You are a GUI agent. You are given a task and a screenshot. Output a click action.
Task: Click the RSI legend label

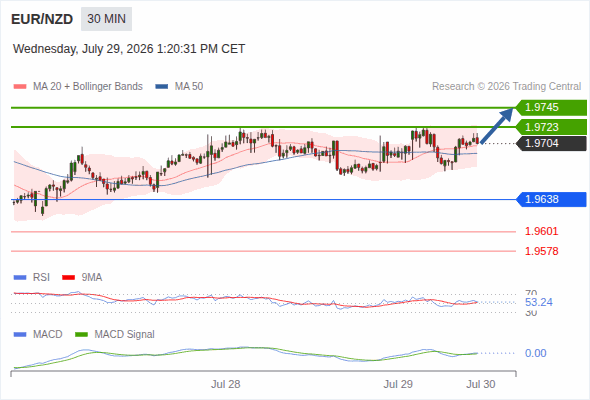tap(41, 278)
